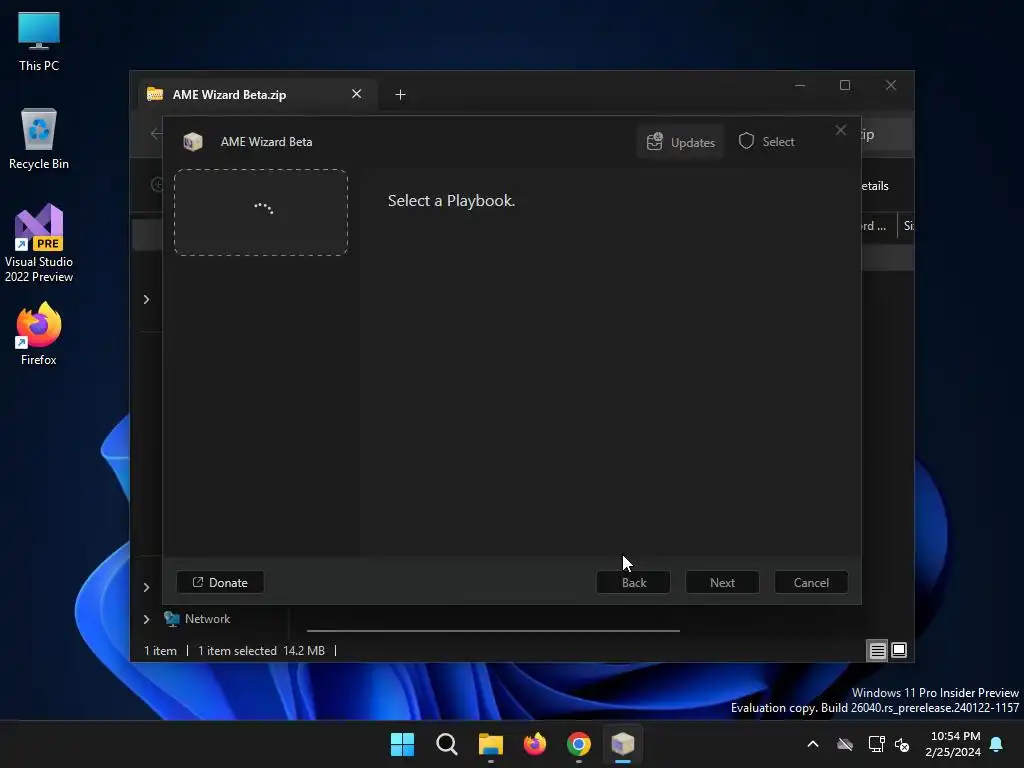The height and width of the screenshot is (768, 1024).
Task: Click the '1 item selected 14.2 MB' status
Action: (261, 650)
